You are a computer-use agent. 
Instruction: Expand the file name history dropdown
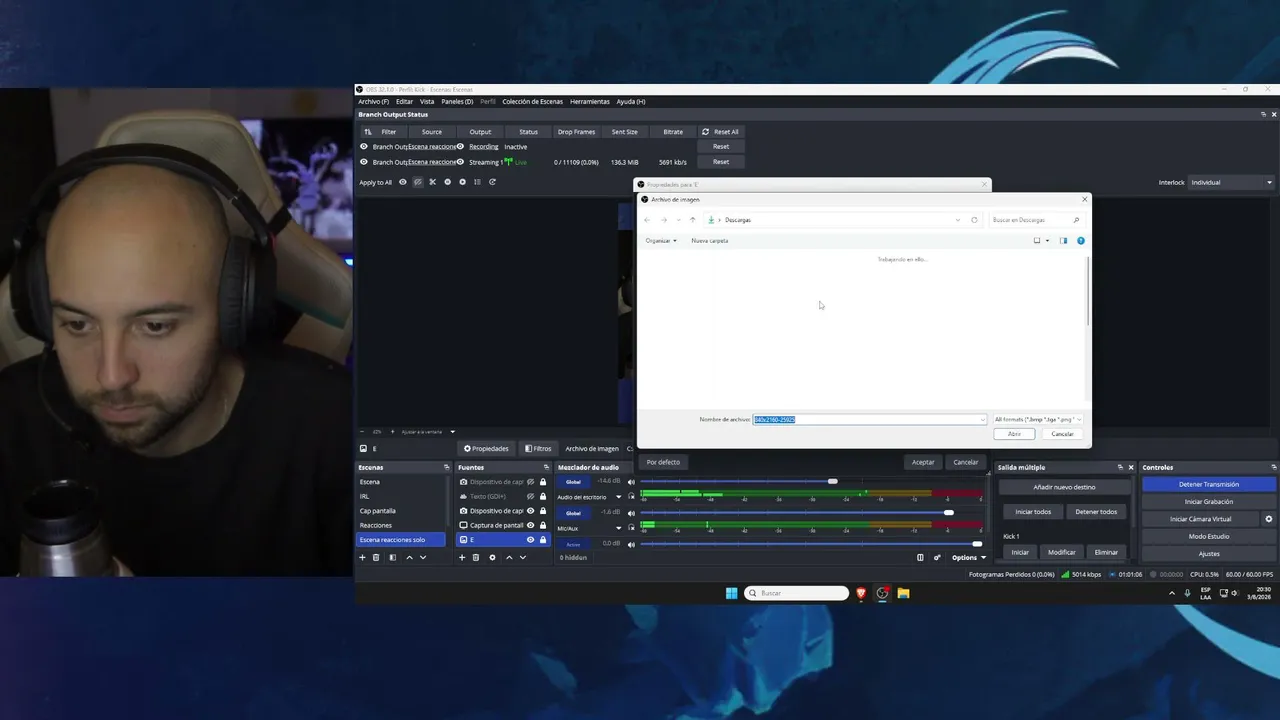coord(982,419)
